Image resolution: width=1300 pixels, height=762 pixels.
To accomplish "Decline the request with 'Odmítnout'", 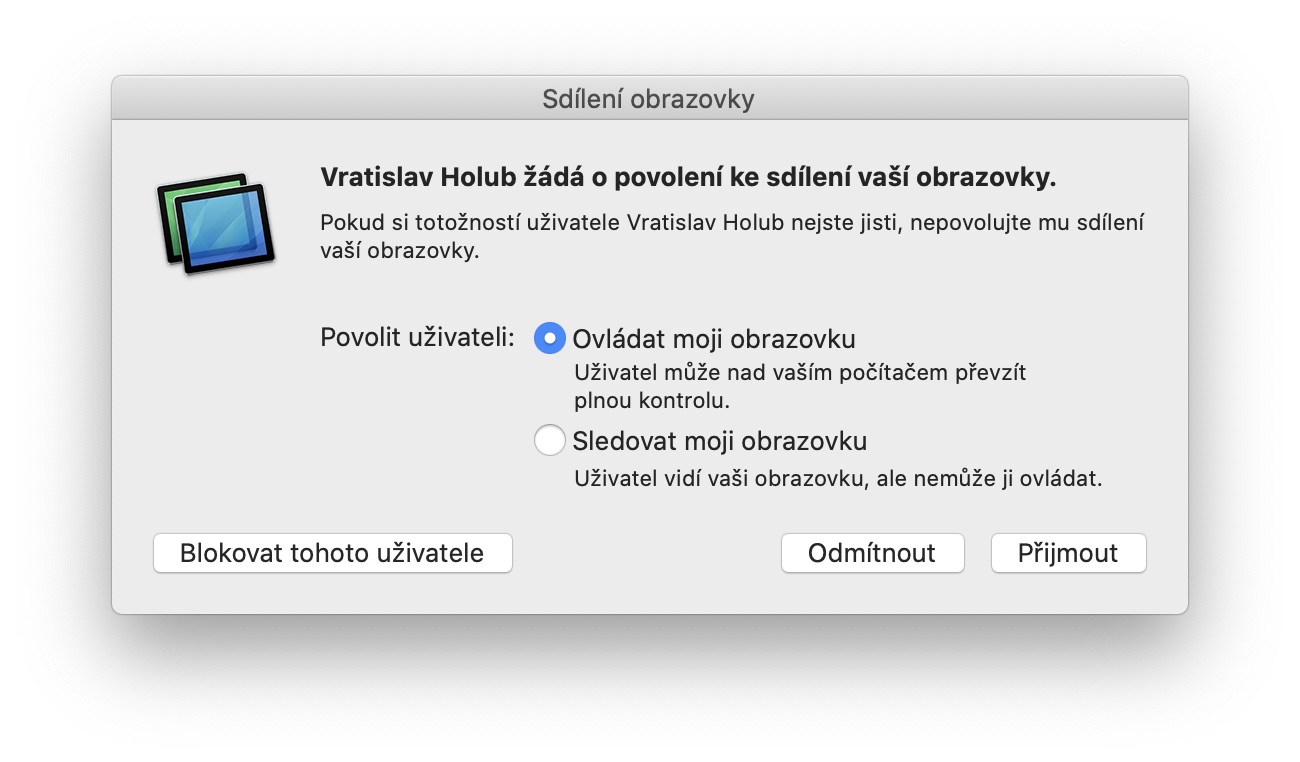I will pos(872,553).
